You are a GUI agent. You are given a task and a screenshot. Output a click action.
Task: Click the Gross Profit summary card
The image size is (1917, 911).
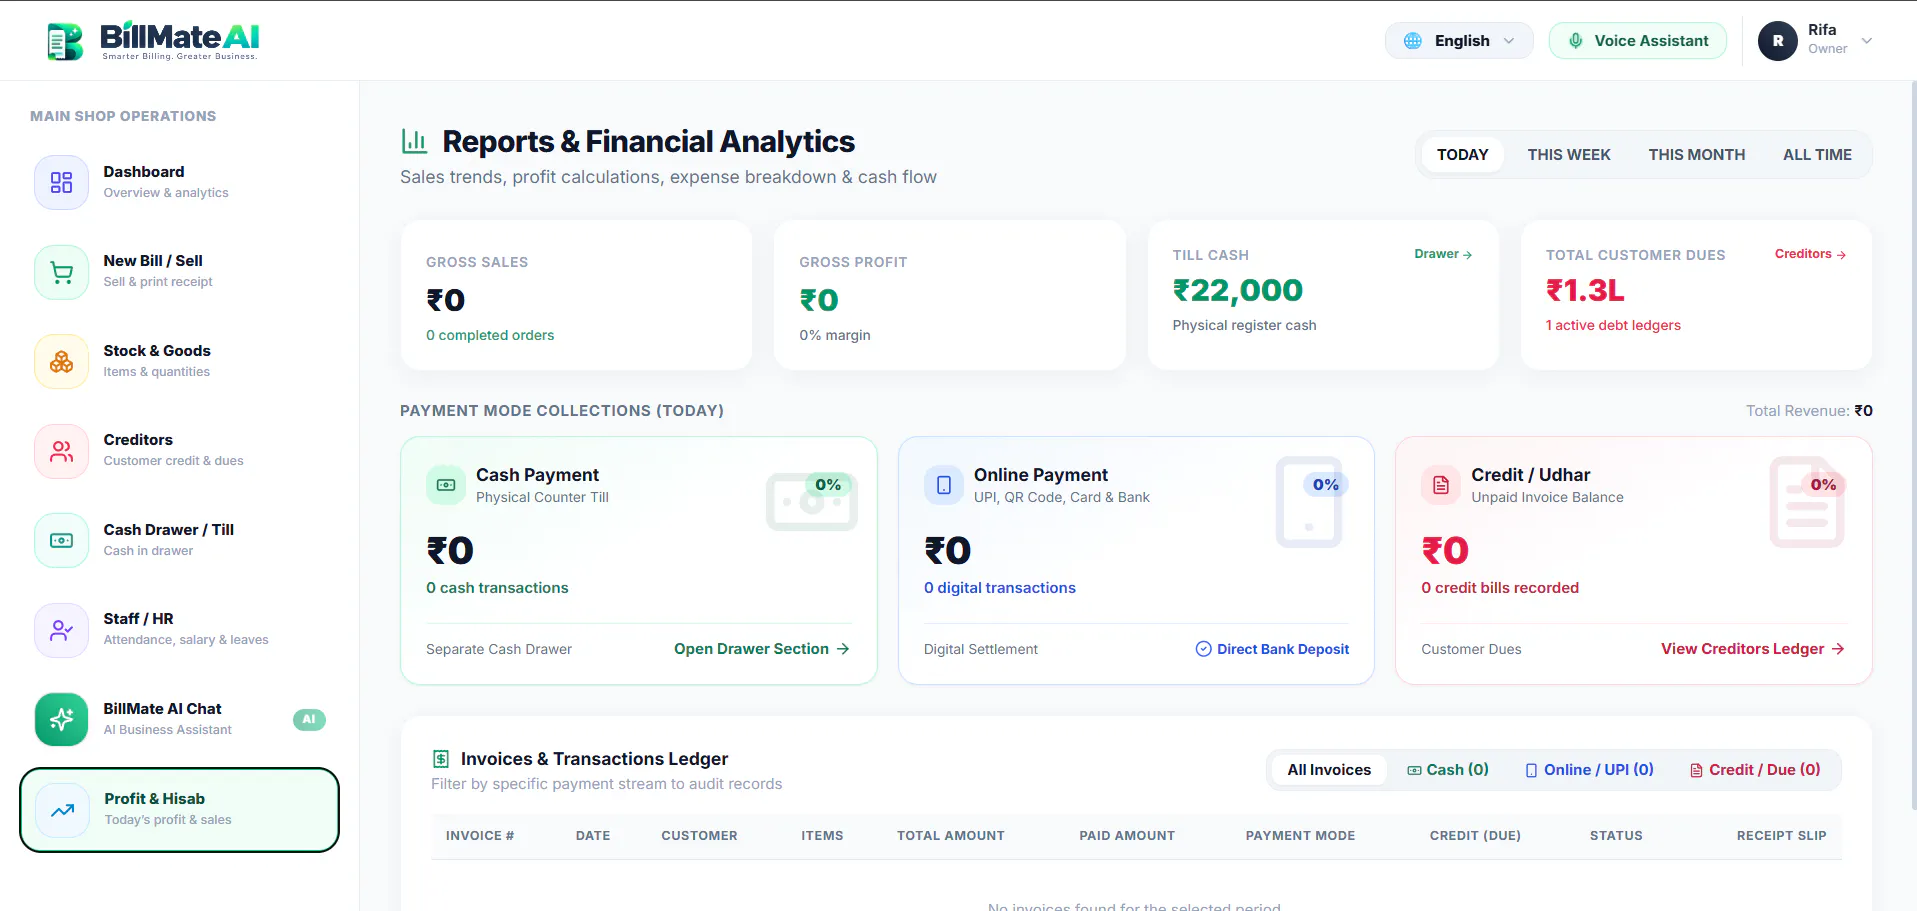coord(950,295)
